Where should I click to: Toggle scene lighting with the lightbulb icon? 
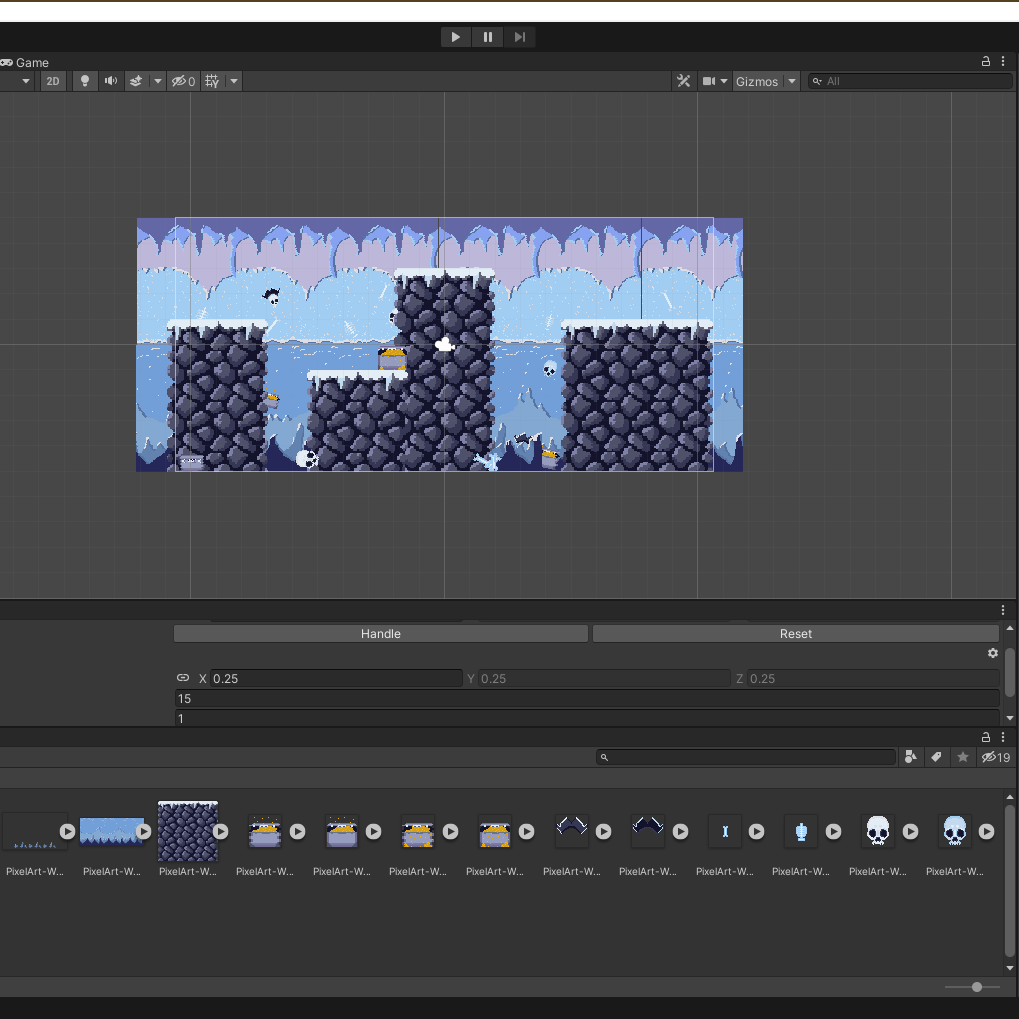coord(85,81)
